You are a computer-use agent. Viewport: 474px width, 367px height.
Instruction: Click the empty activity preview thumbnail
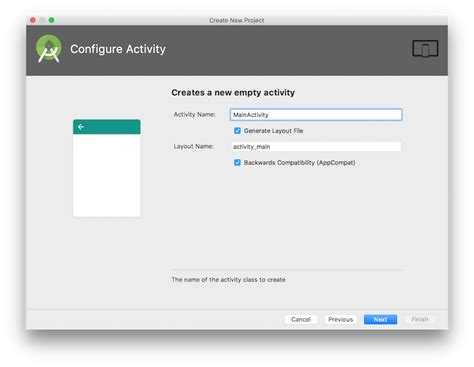coord(107,168)
